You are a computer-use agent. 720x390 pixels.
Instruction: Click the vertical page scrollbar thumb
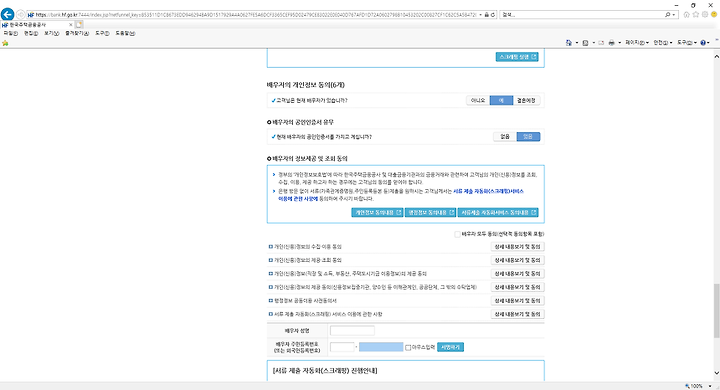pyautogui.click(x=716, y=311)
